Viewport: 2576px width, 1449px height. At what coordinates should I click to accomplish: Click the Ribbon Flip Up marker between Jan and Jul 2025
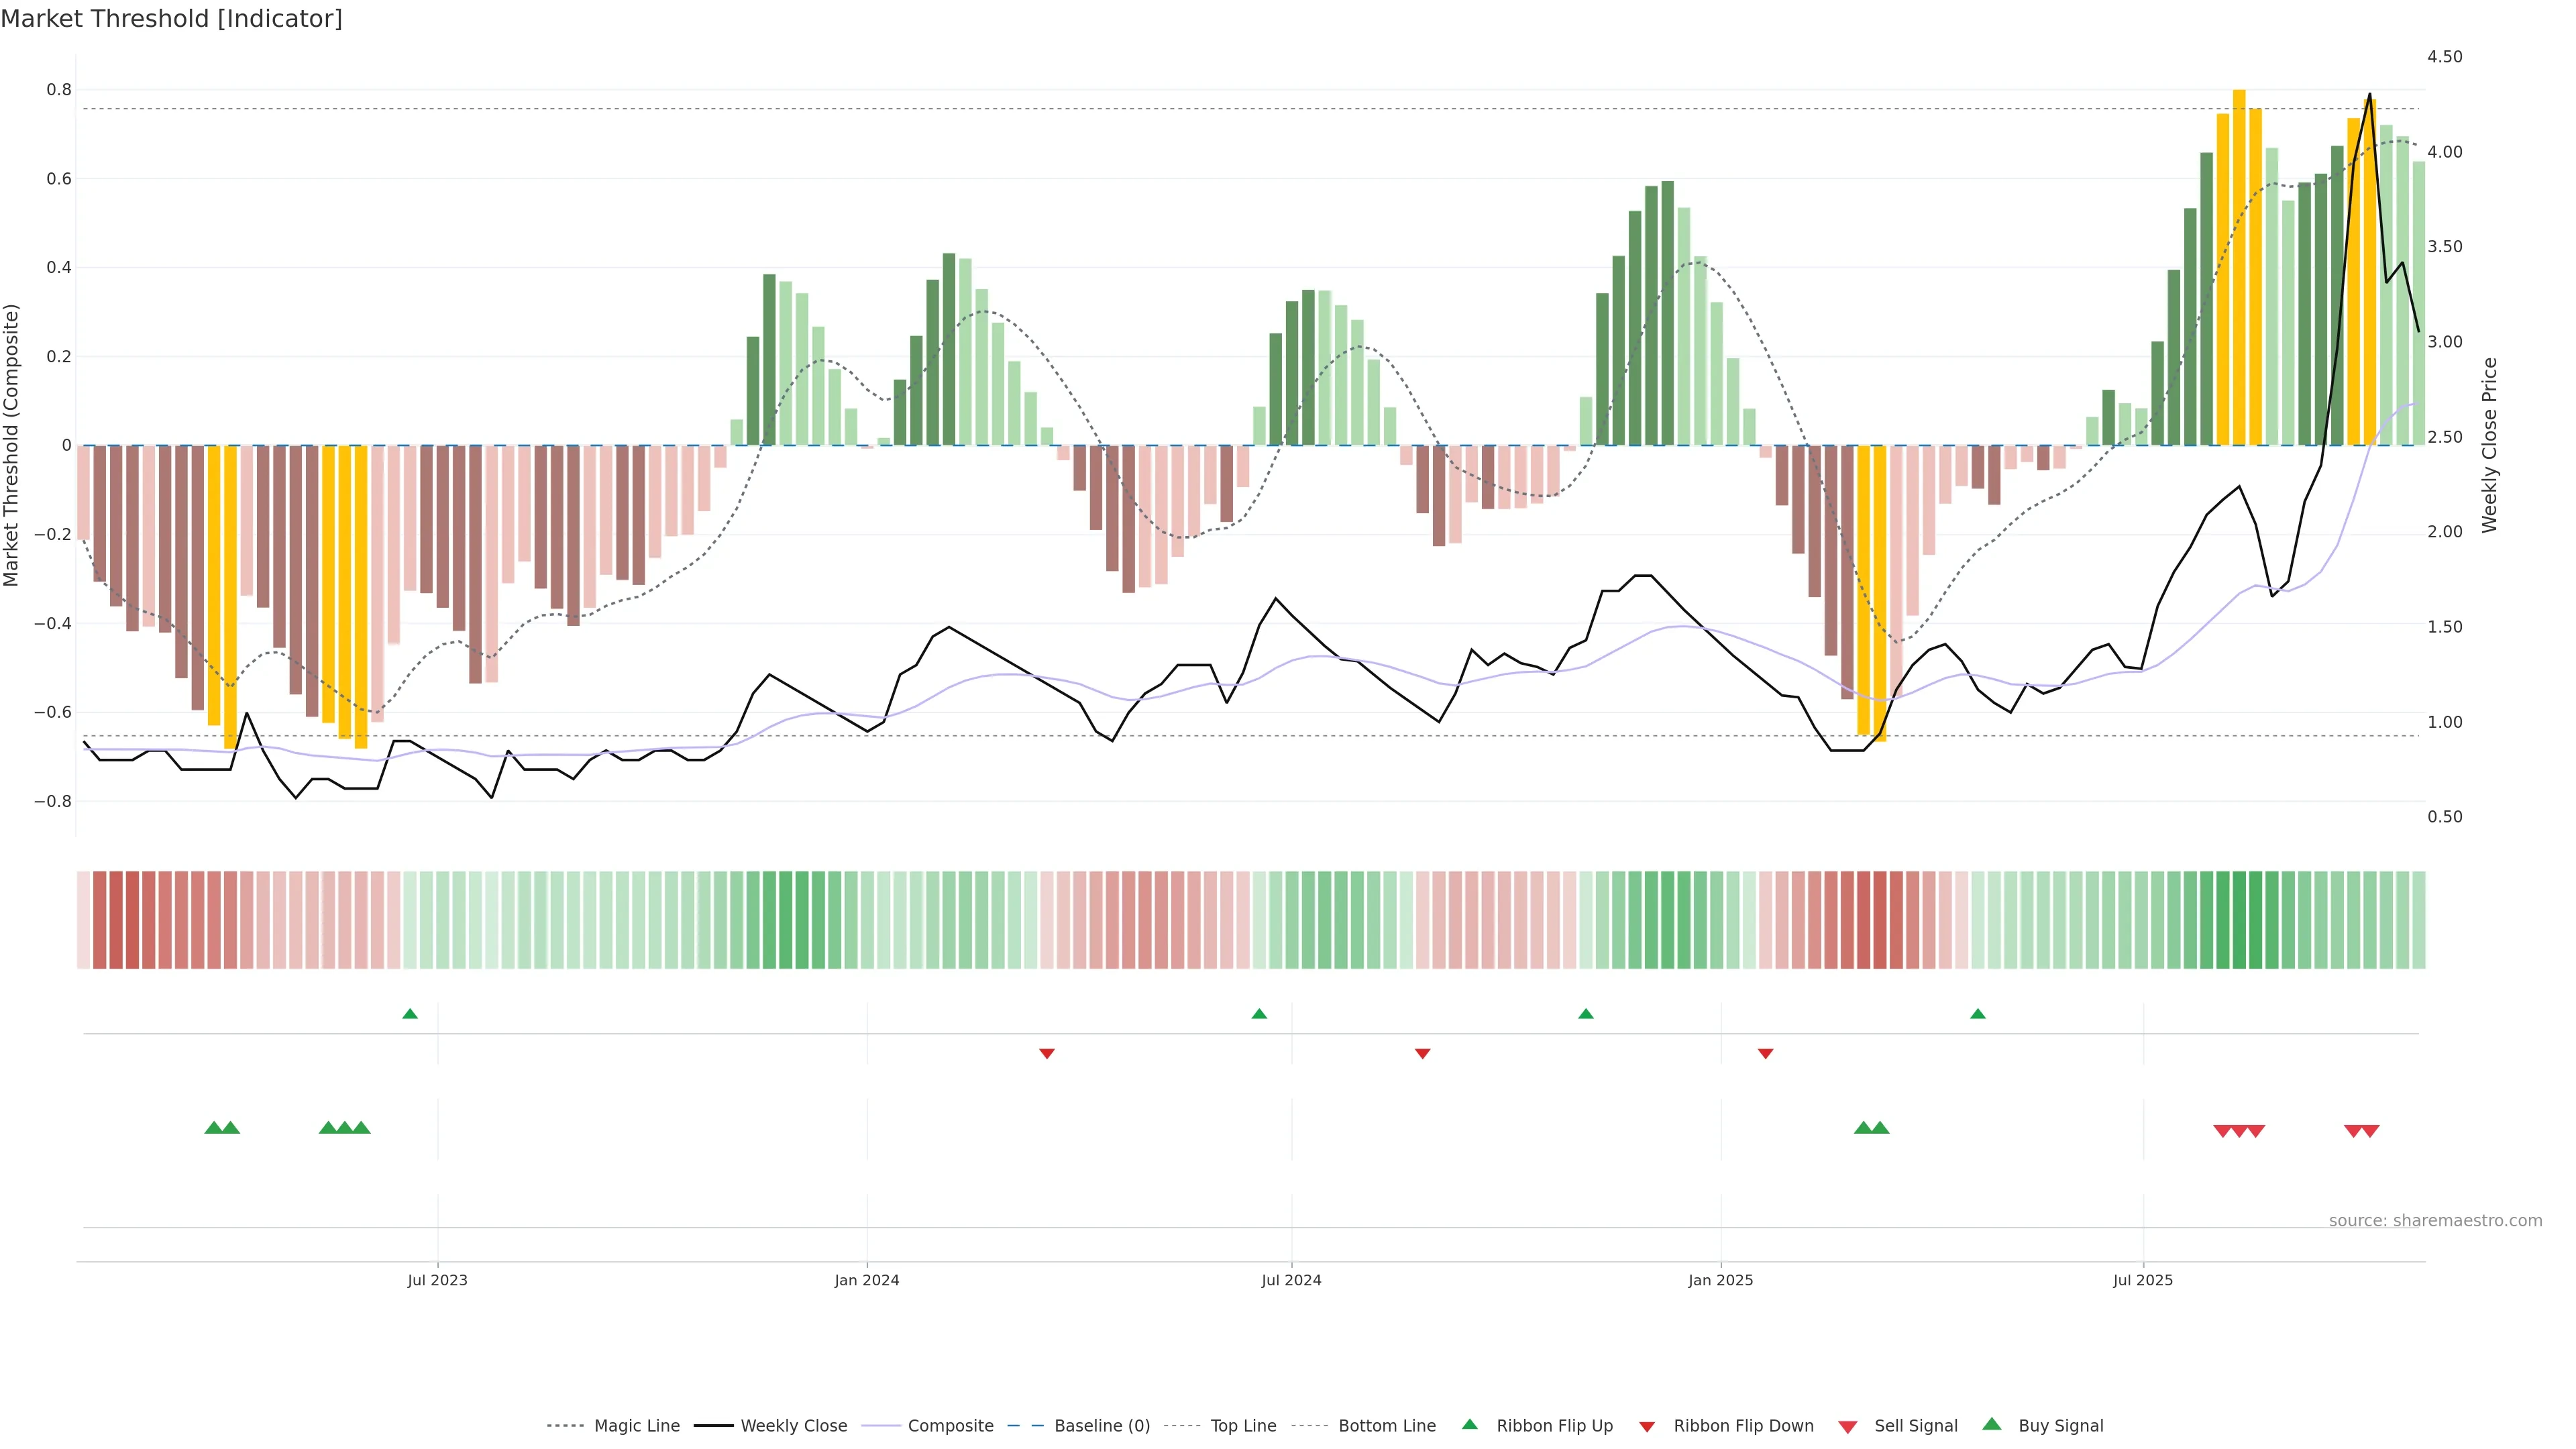click(x=1978, y=1014)
